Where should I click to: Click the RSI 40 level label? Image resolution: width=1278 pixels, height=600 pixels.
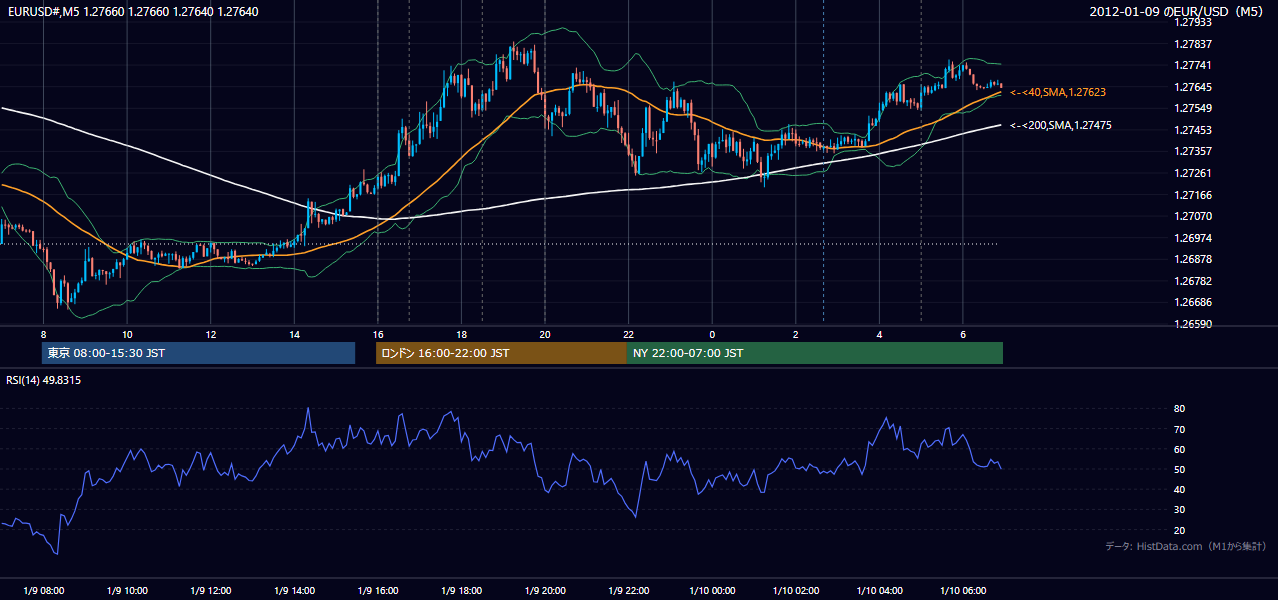1180,489
